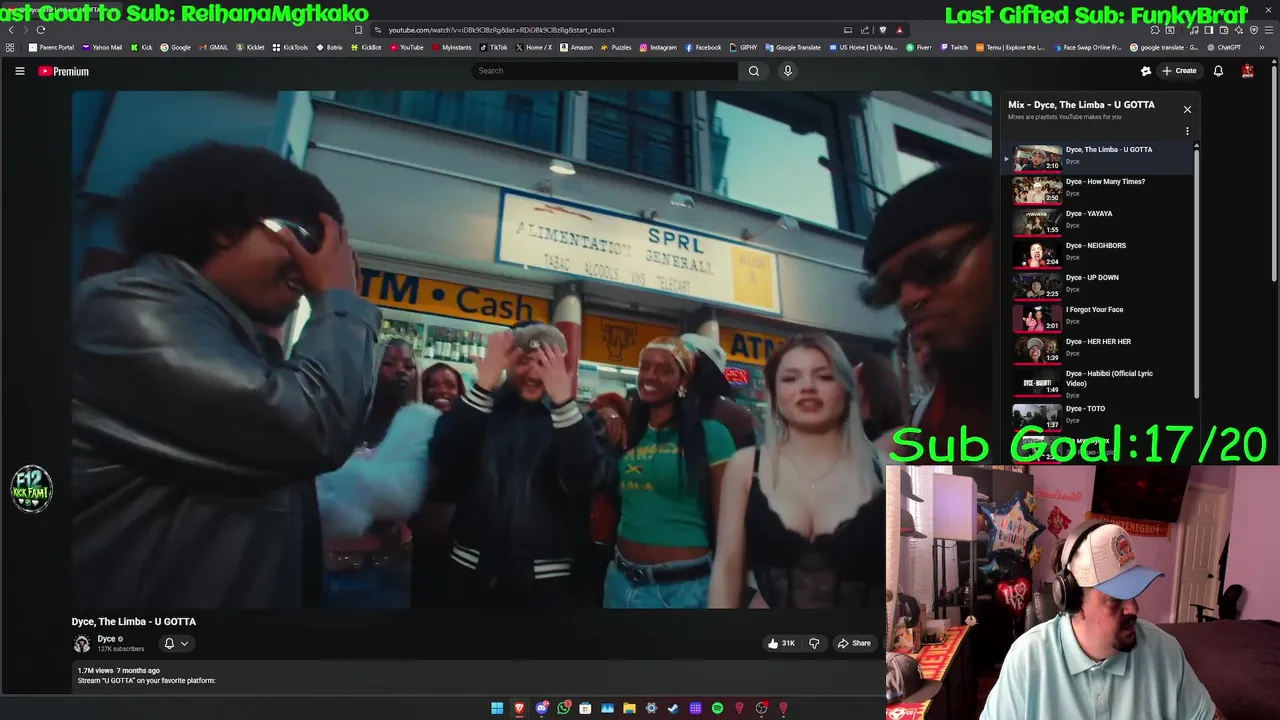
Task: Open Settings gear from the taskbar
Action: click(651, 708)
